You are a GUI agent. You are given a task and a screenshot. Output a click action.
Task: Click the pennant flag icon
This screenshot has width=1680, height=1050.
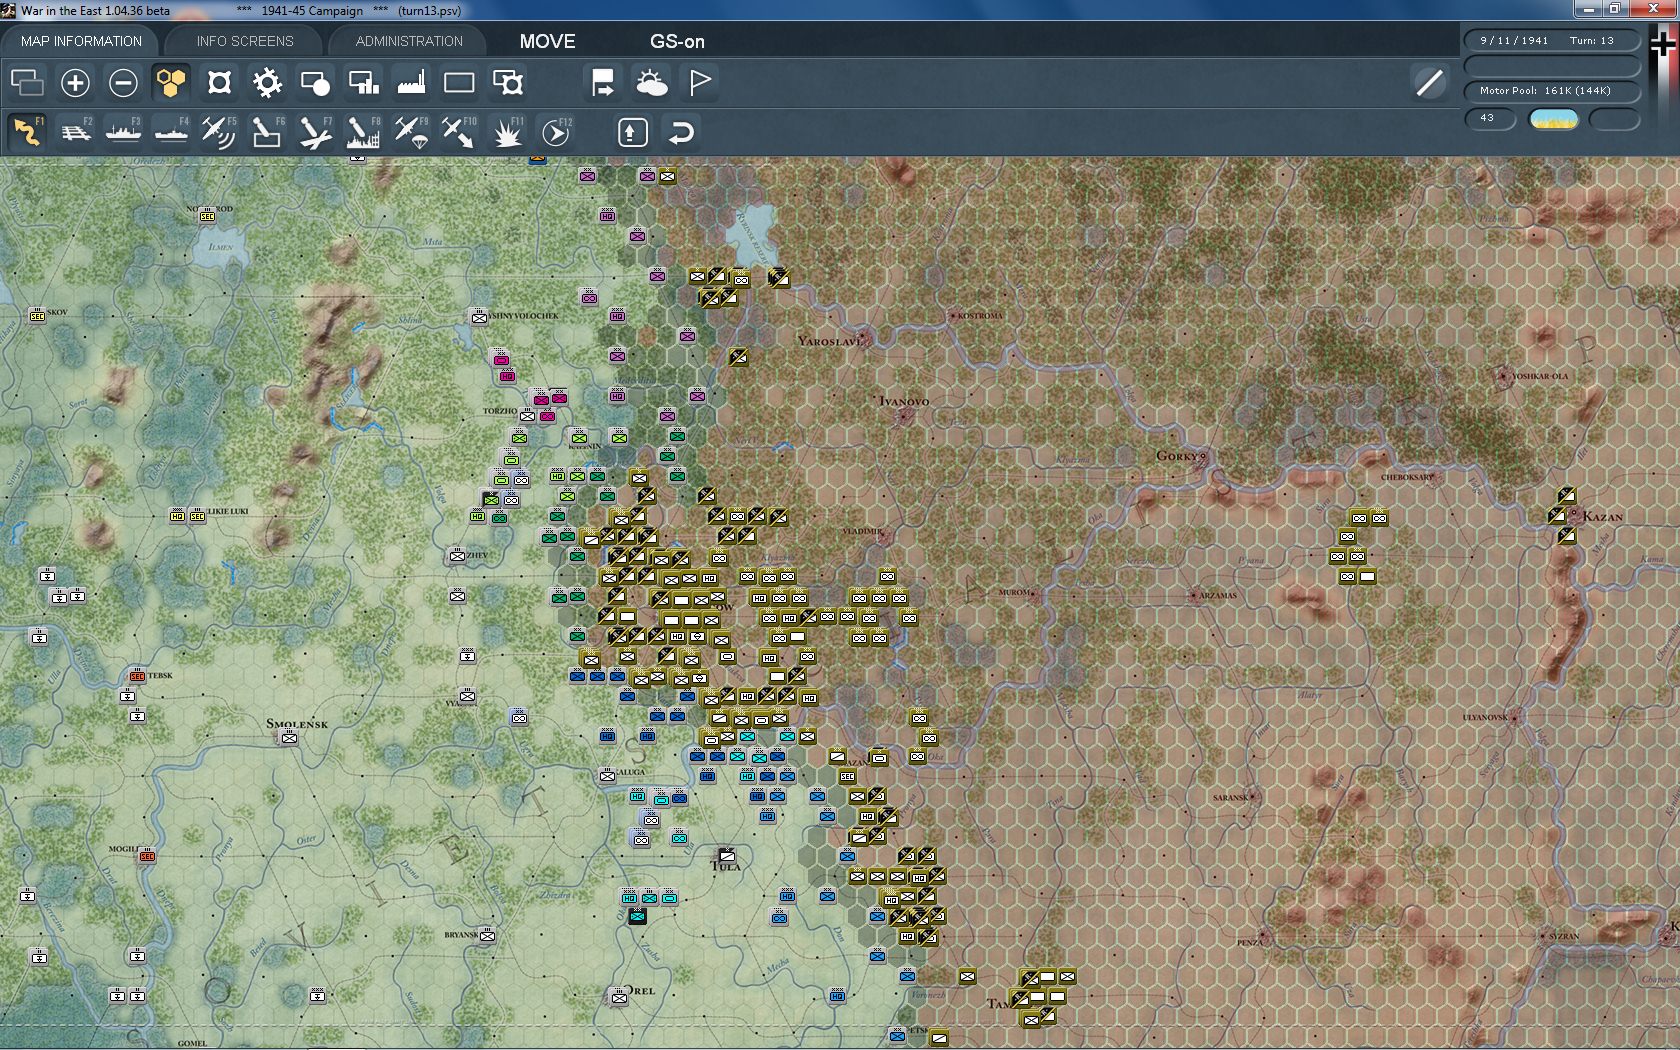click(699, 82)
